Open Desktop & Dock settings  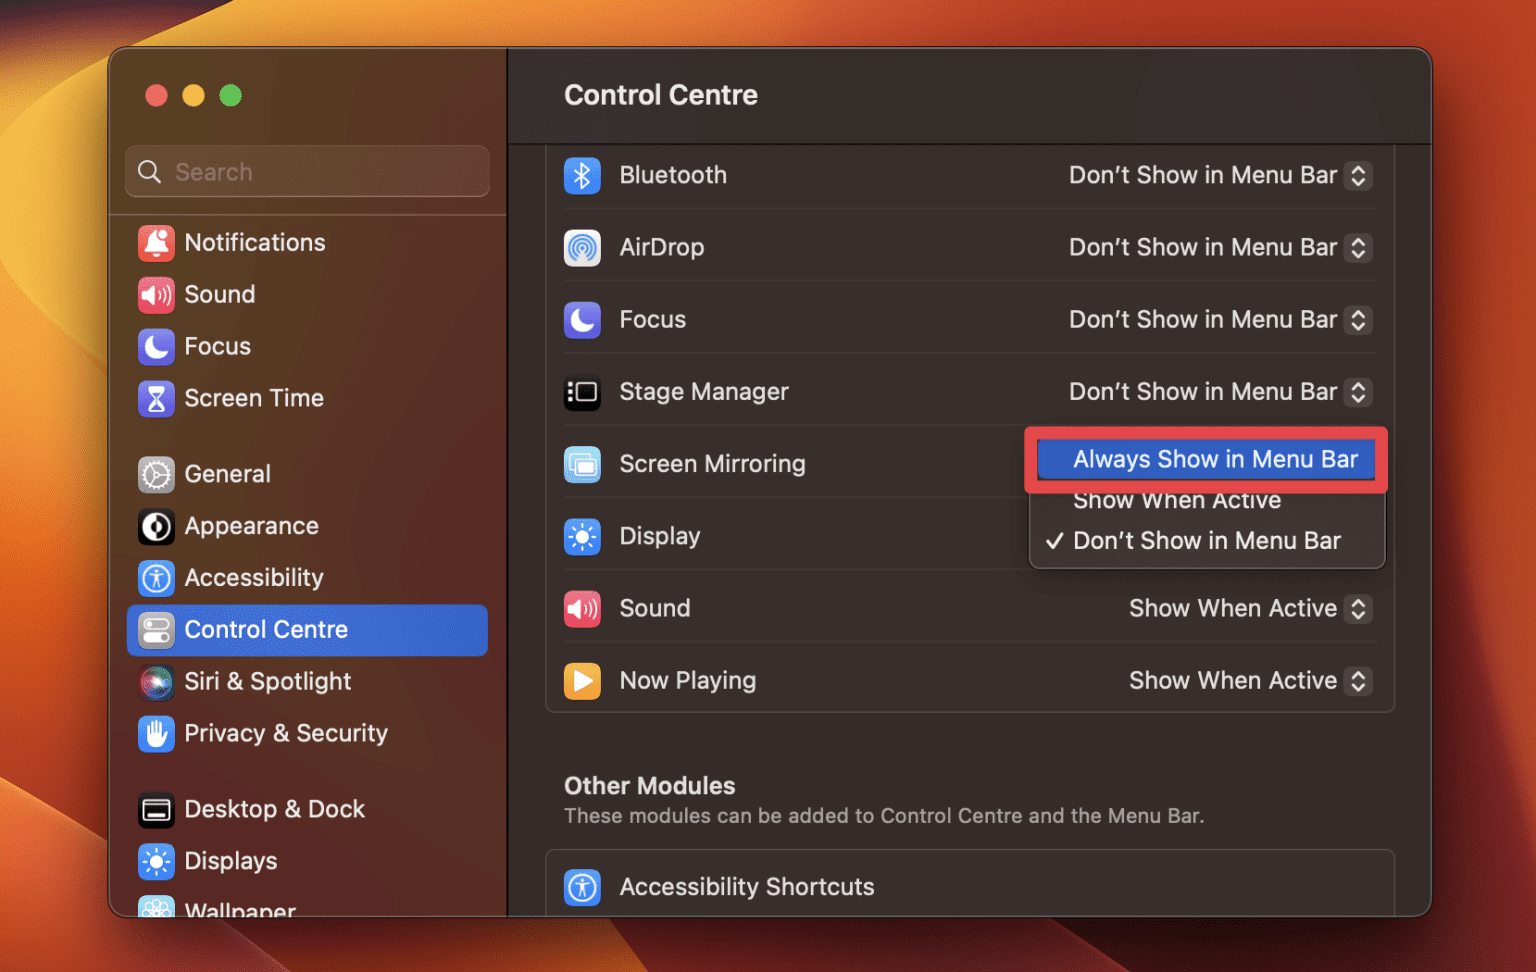click(x=274, y=809)
